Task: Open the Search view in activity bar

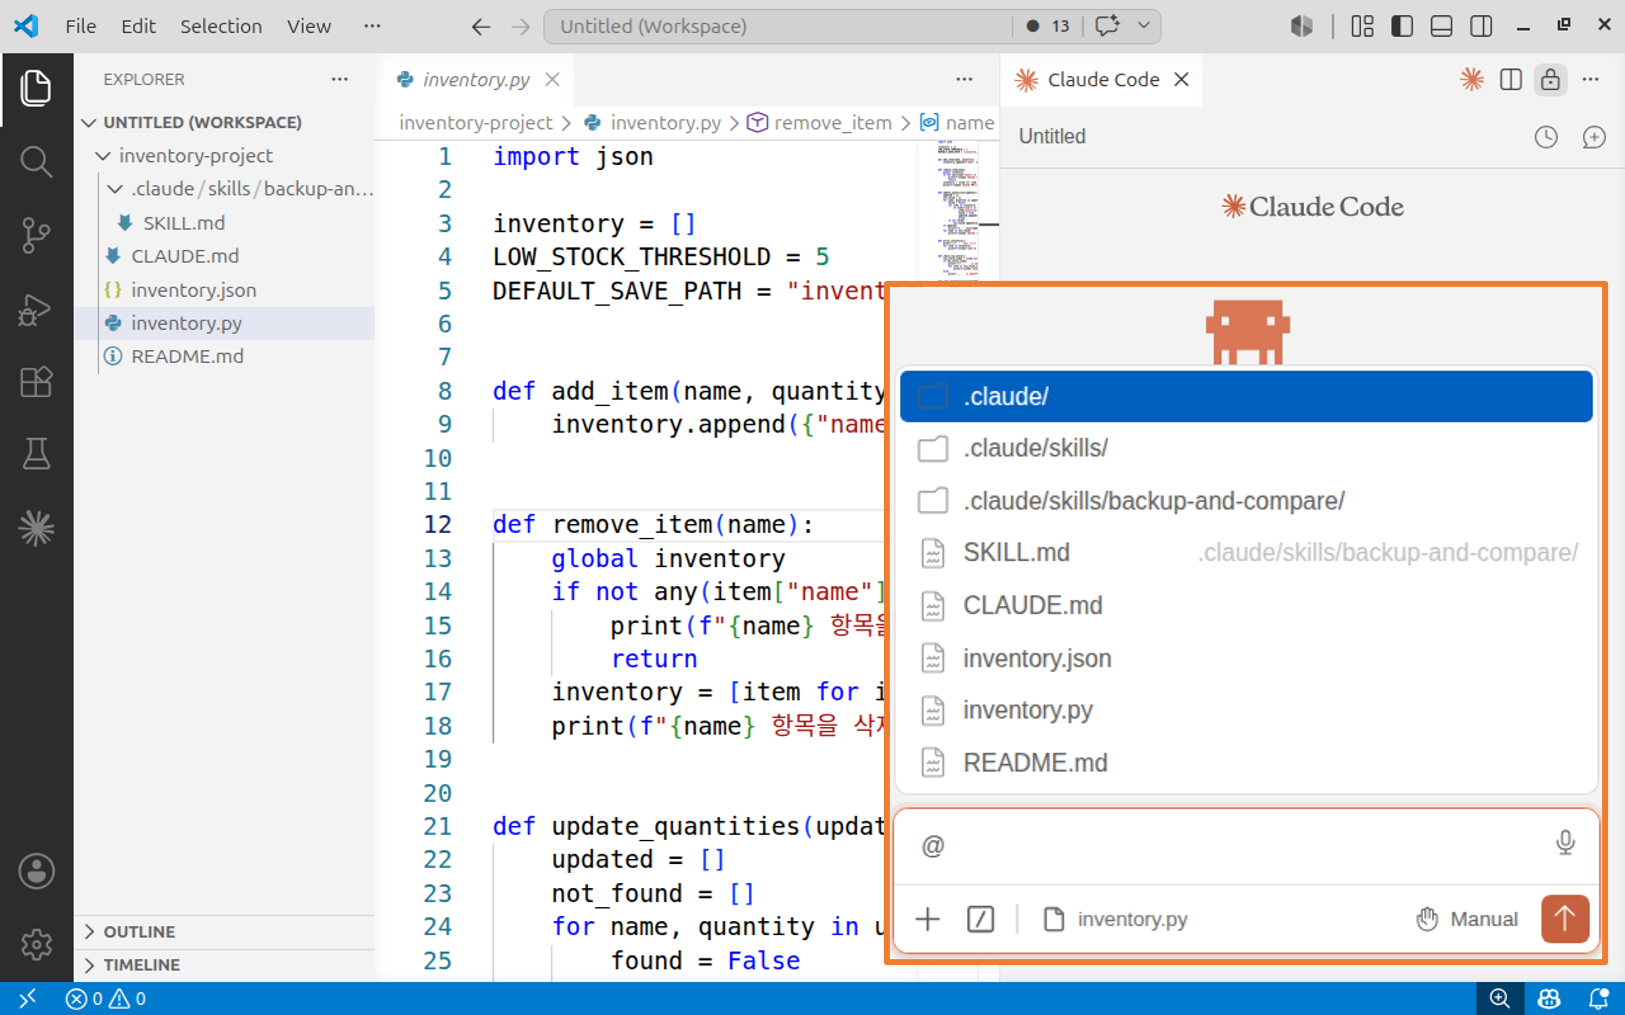Action: coord(36,162)
